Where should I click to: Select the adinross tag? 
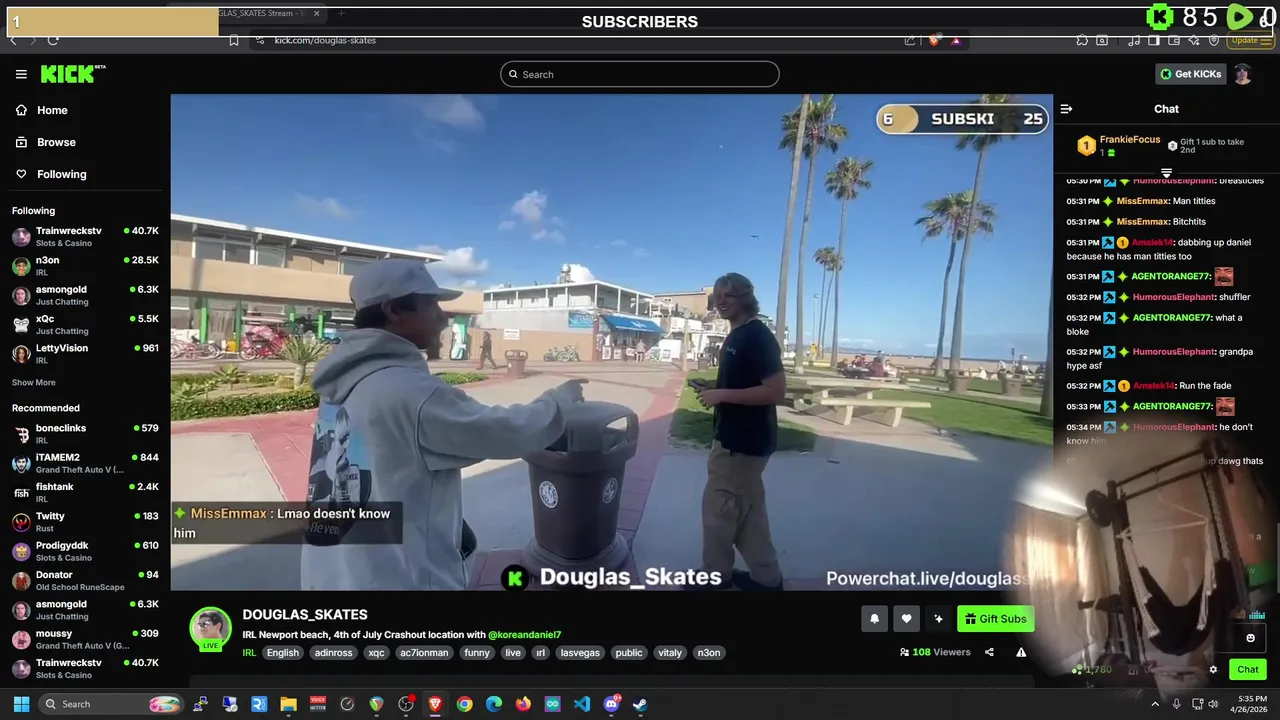[333, 653]
